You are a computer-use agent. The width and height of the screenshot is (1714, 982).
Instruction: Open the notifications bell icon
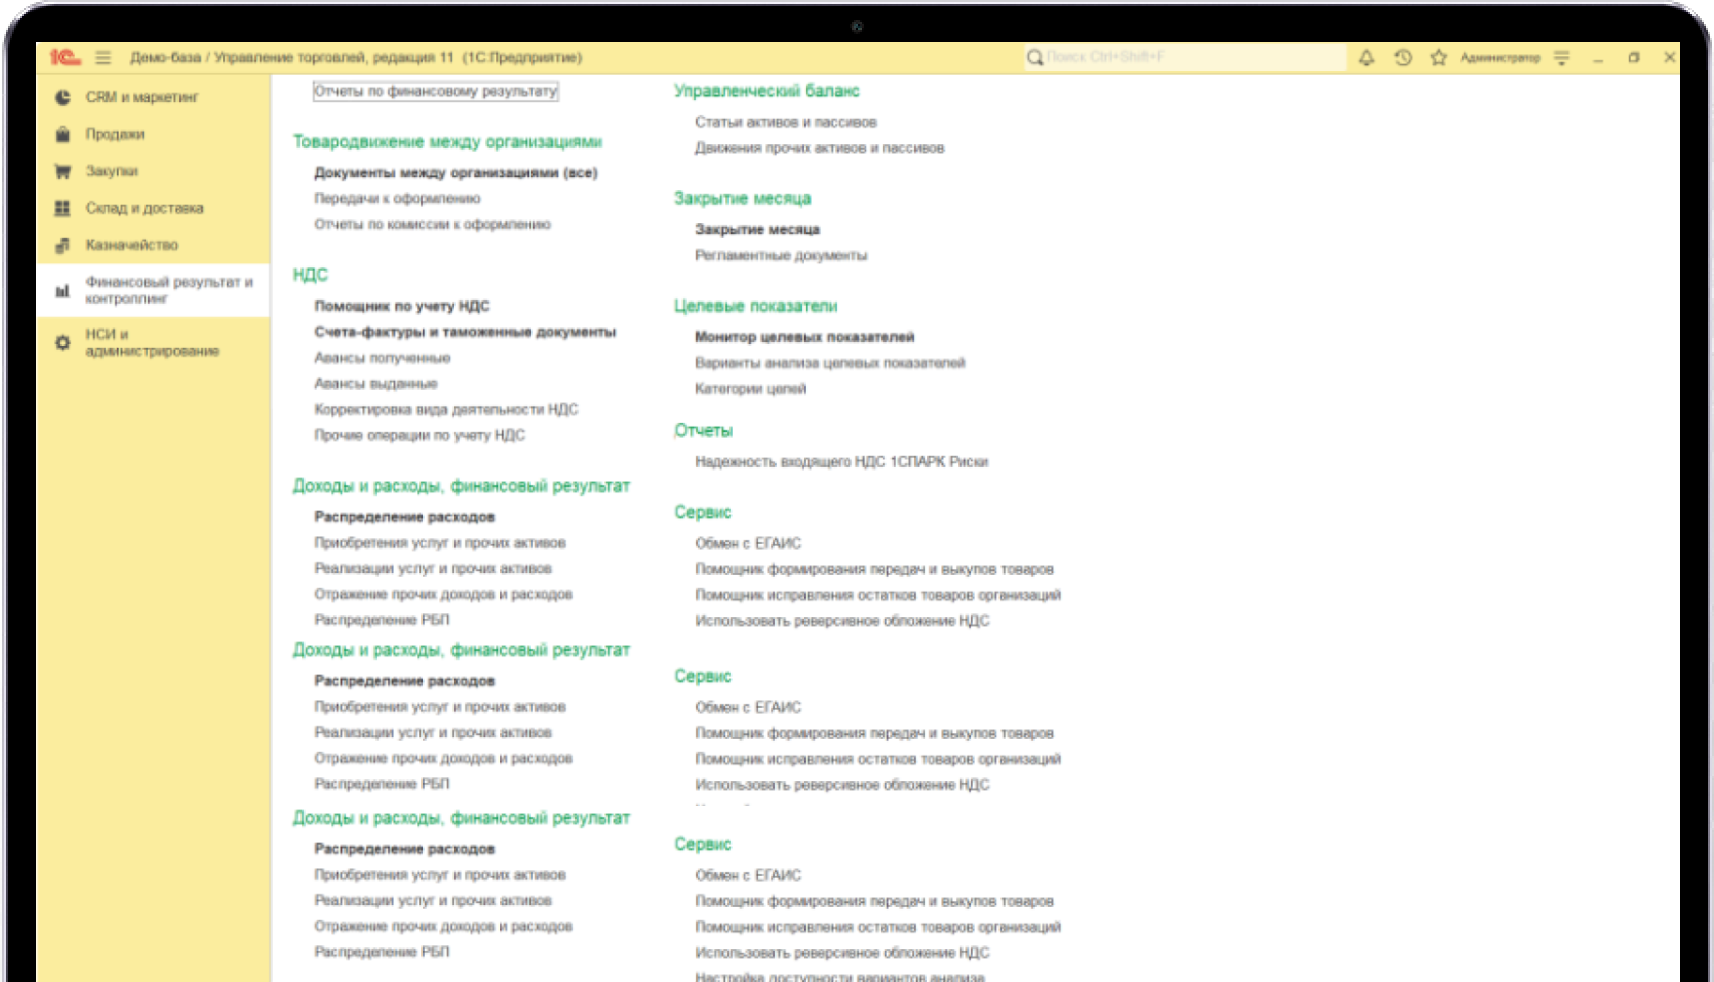coord(1366,58)
